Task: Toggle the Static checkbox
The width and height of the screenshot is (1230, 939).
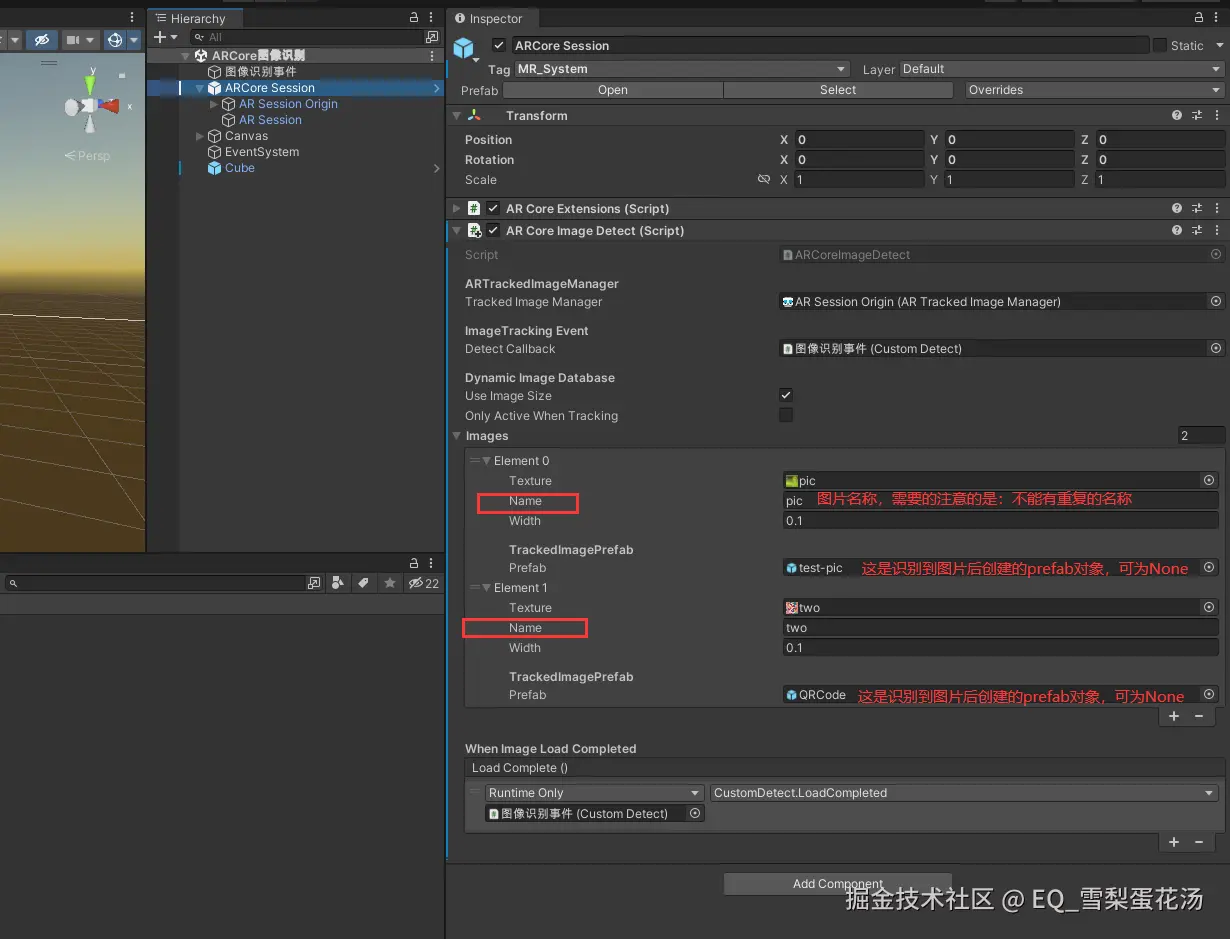Action: (1160, 45)
